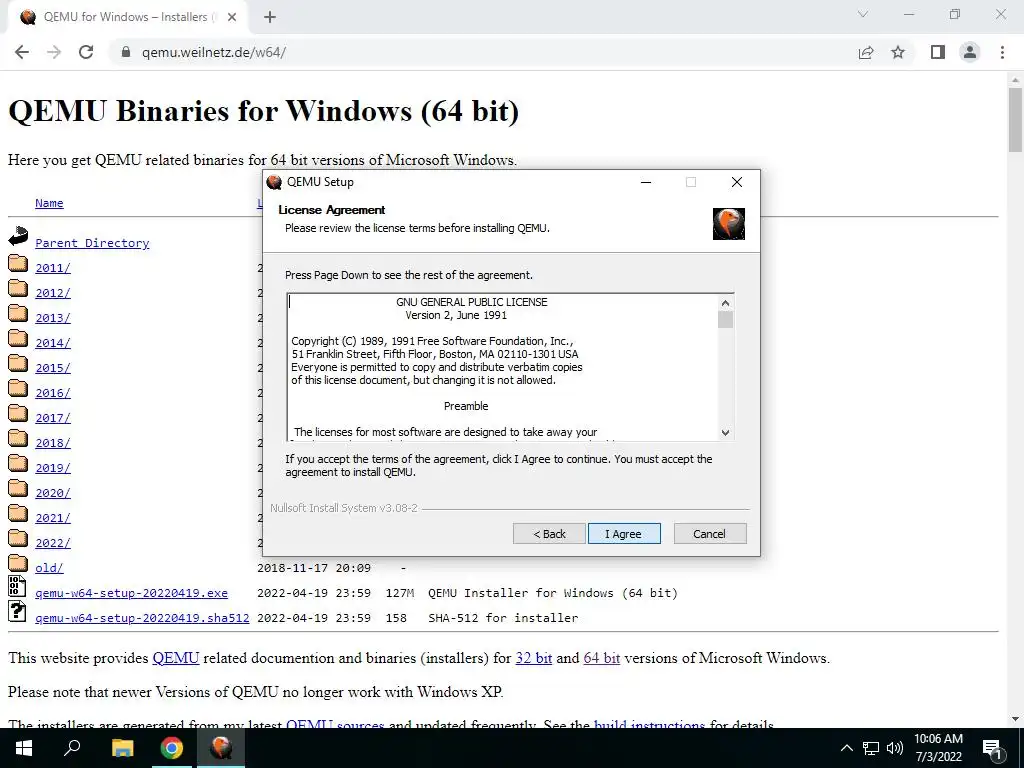The width and height of the screenshot is (1024, 768).
Task: Click the license scrollbar down arrow
Action: pos(725,432)
